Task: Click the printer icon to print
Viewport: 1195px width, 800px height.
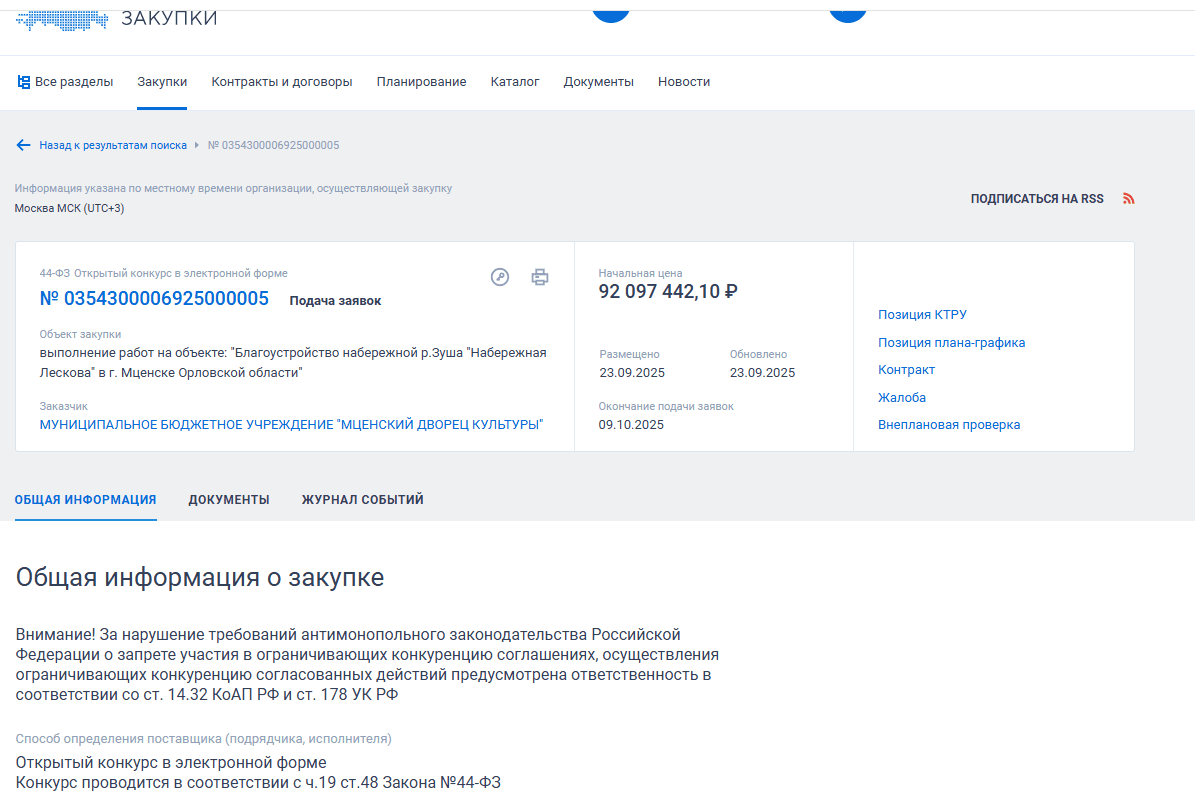Action: tap(540, 277)
